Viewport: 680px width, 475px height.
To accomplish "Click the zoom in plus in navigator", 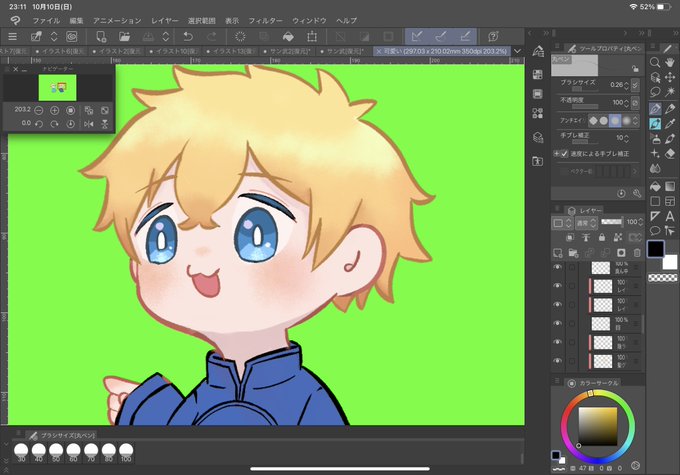I will 54,110.
